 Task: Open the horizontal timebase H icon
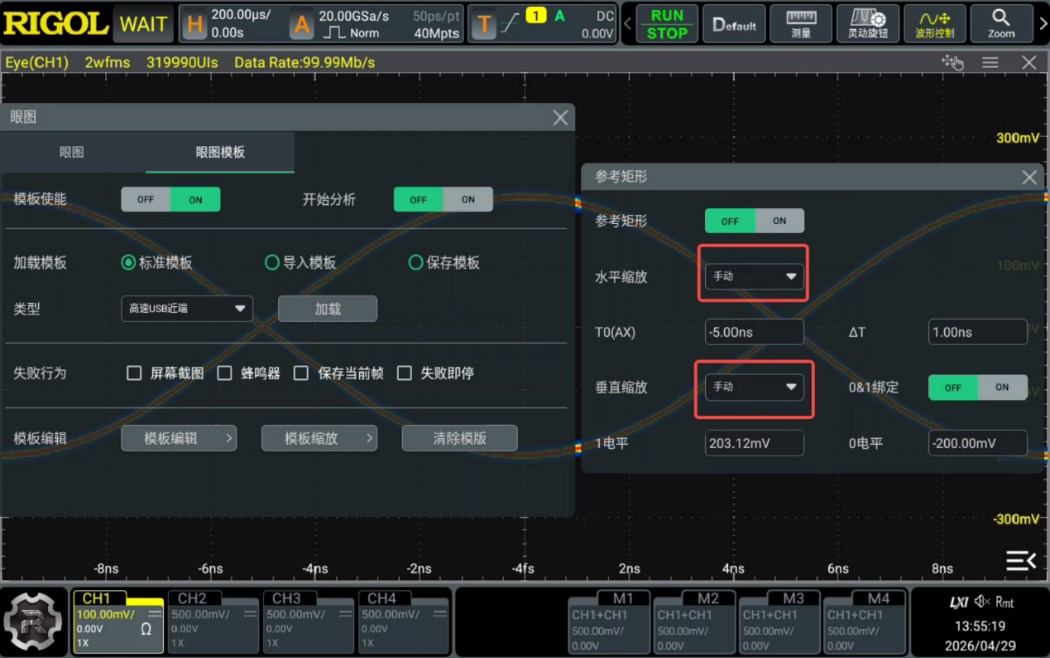(x=194, y=25)
